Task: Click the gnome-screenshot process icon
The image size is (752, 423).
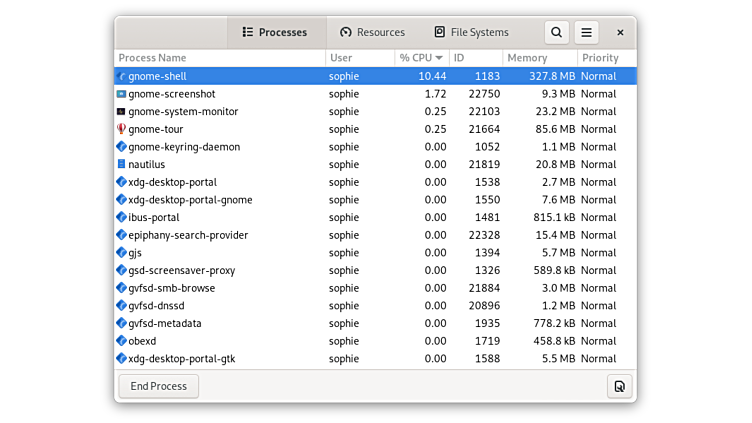Action: [x=121, y=94]
